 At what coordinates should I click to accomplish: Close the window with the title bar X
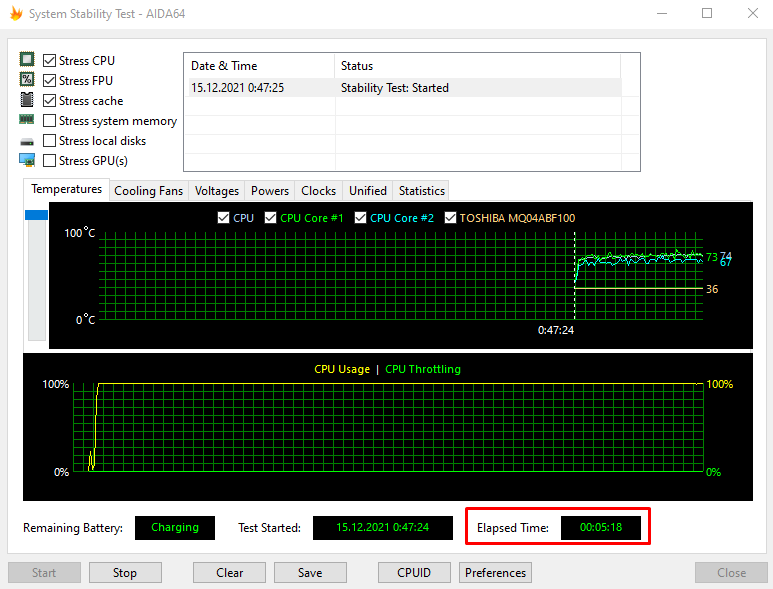753,13
